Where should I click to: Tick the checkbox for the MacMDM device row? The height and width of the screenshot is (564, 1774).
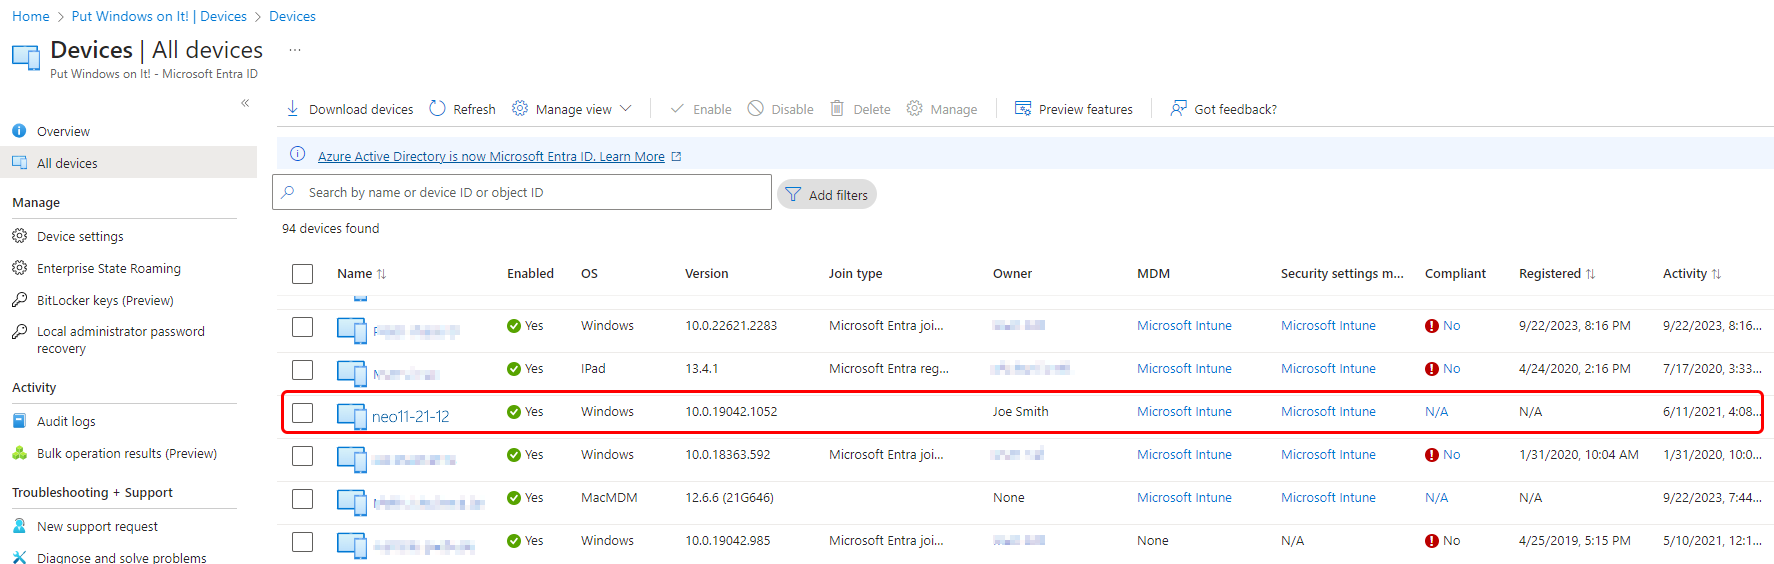pos(303,499)
